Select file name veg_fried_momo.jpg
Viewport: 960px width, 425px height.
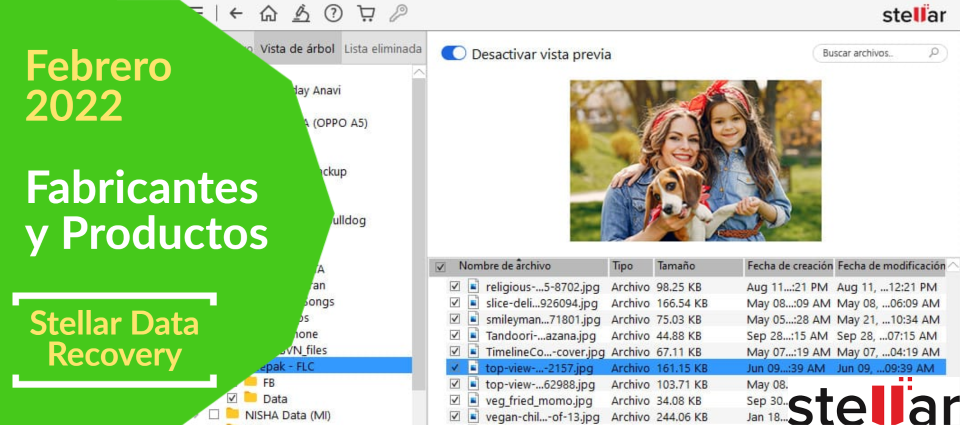coord(538,401)
